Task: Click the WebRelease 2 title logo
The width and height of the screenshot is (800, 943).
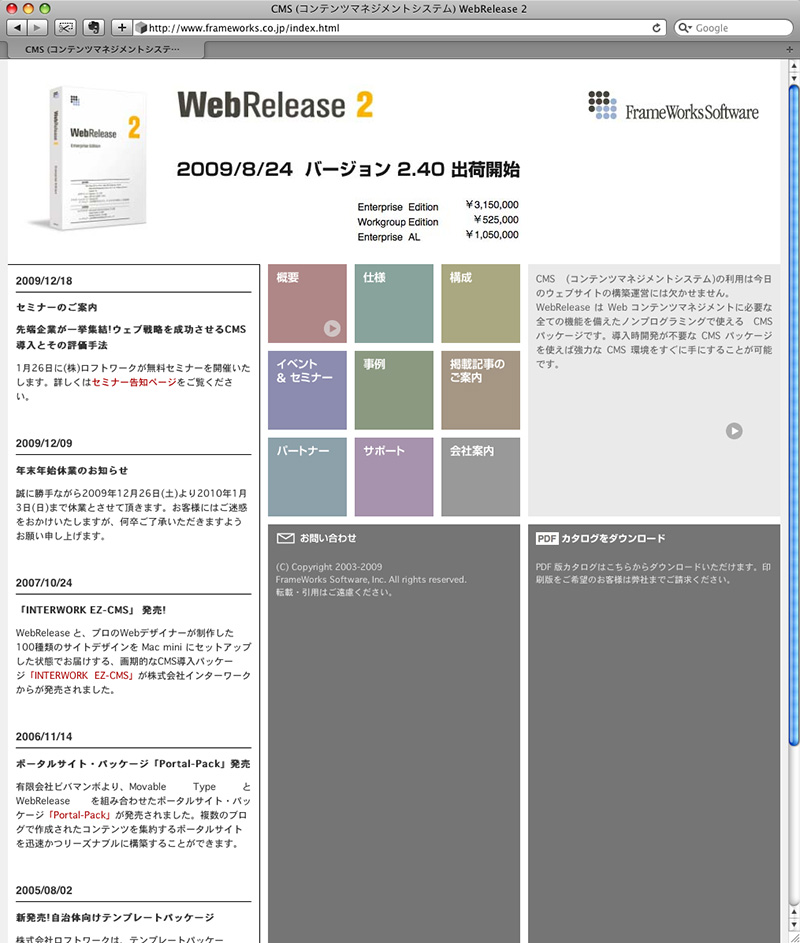Action: point(275,105)
